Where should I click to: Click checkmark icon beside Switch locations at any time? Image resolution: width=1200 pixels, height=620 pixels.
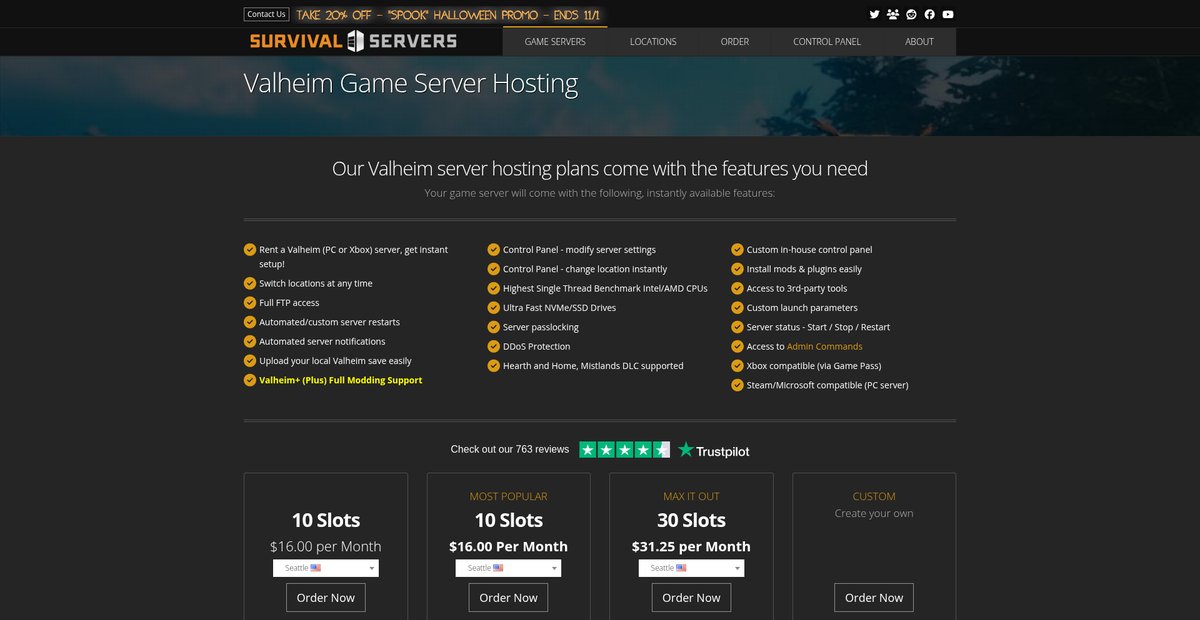pos(250,284)
